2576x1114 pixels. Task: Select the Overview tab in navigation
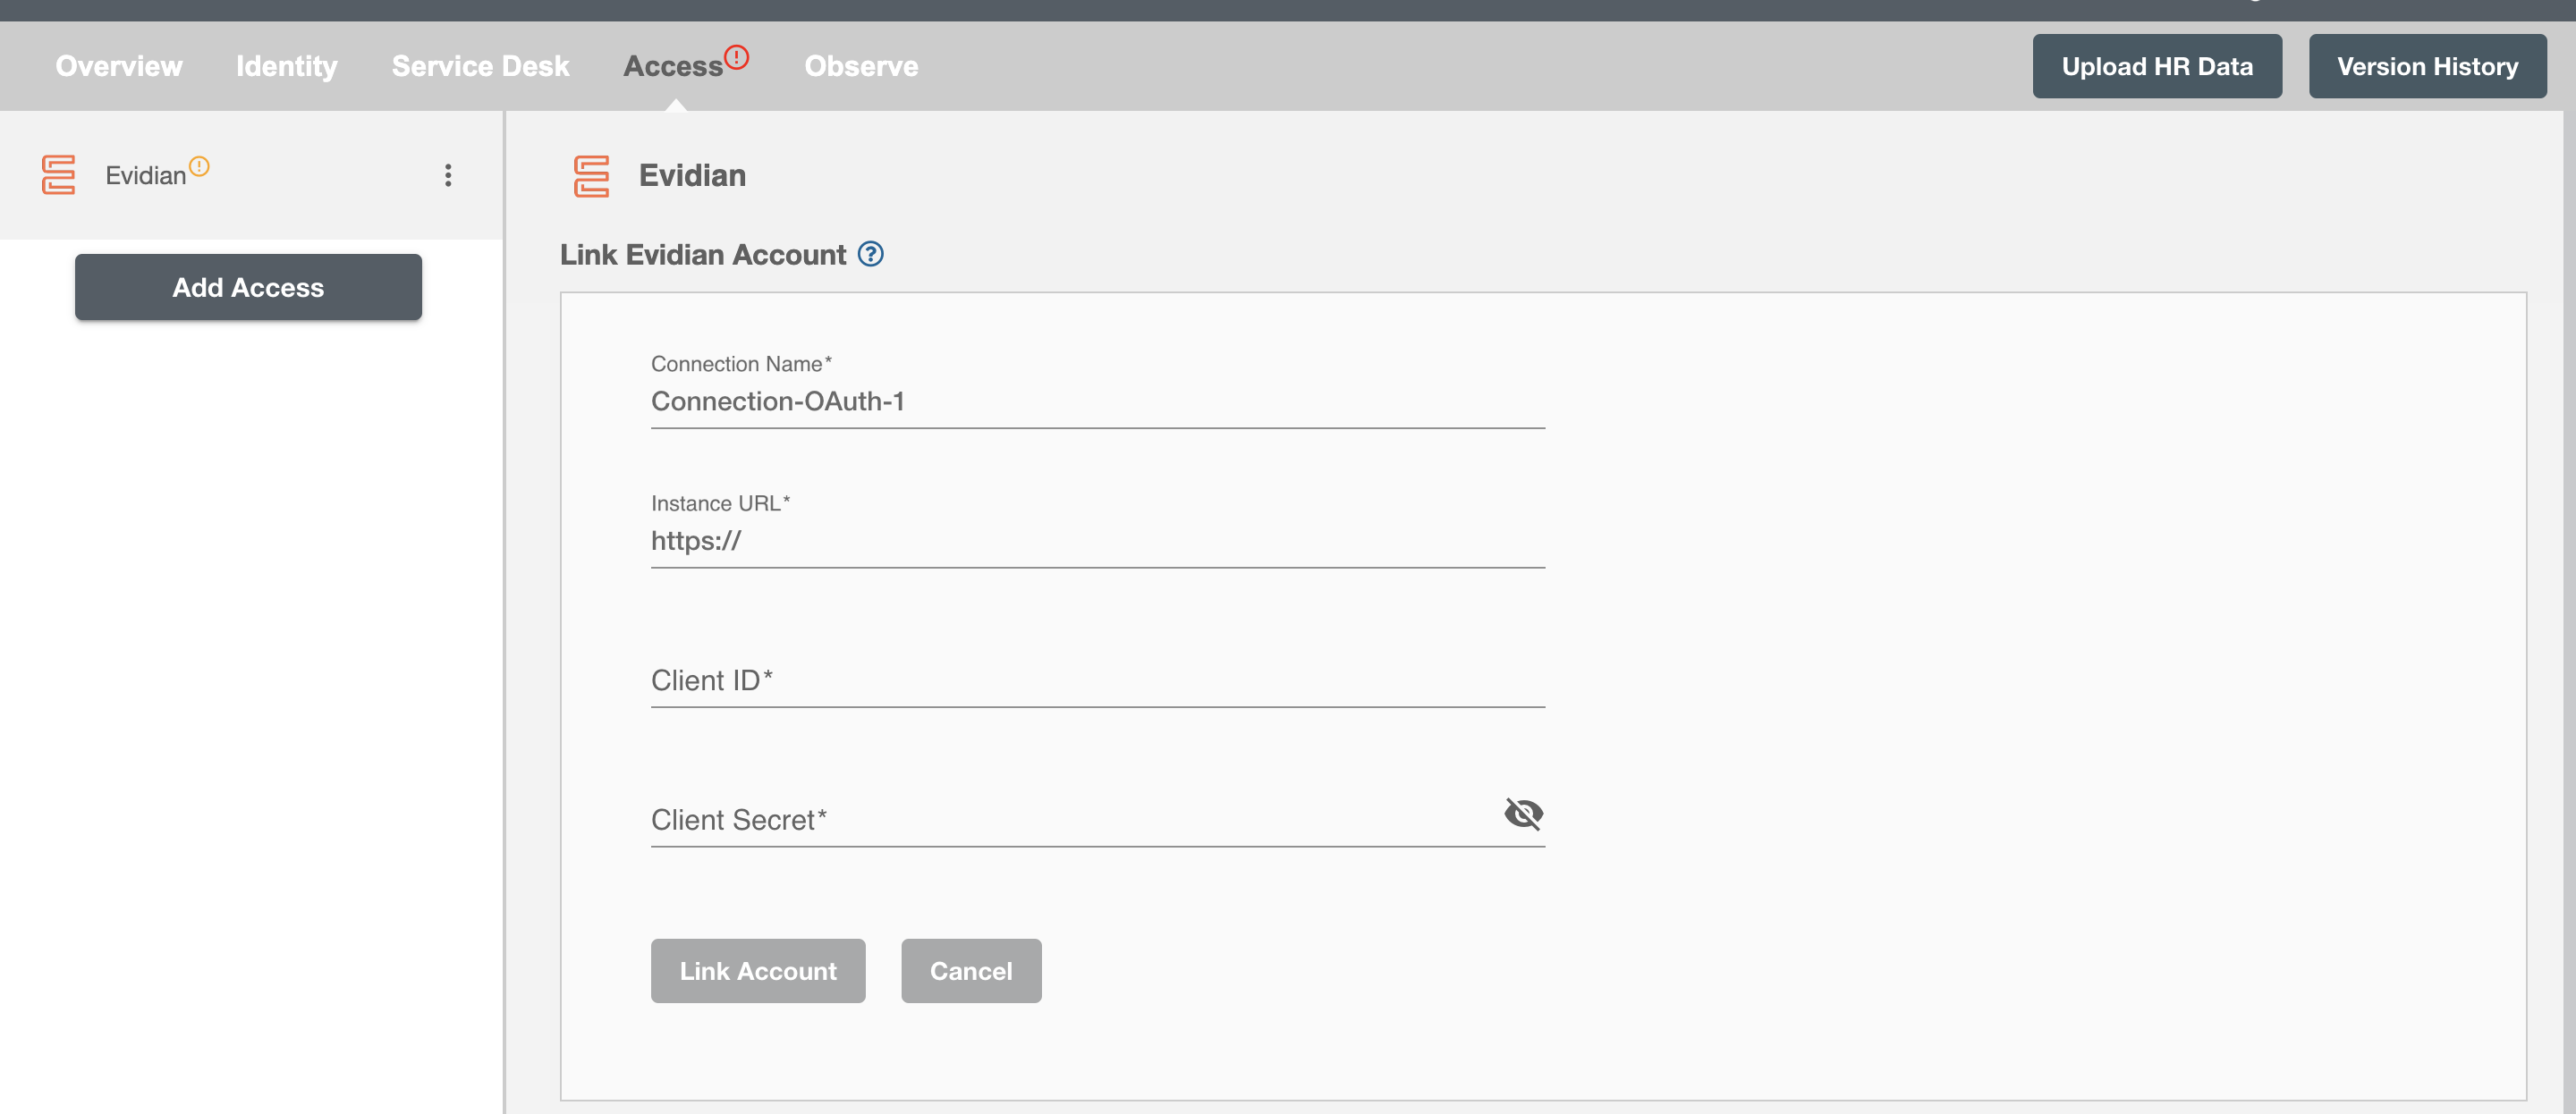coord(118,66)
